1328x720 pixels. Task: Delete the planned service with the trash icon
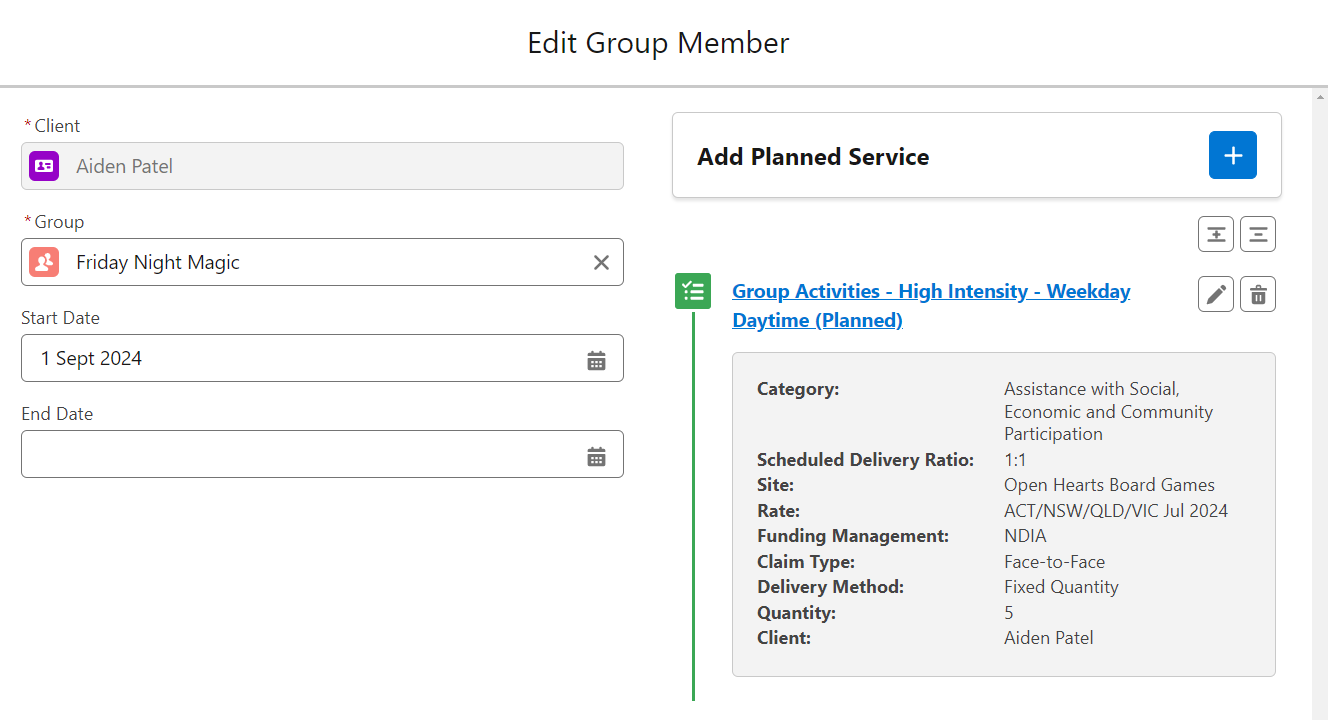1258,294
